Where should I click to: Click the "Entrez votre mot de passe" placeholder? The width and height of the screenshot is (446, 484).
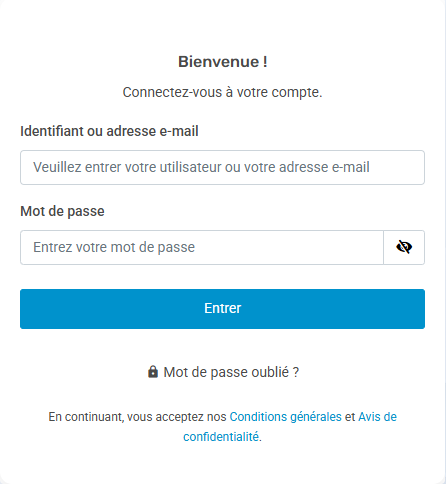[x=114, y=247]
